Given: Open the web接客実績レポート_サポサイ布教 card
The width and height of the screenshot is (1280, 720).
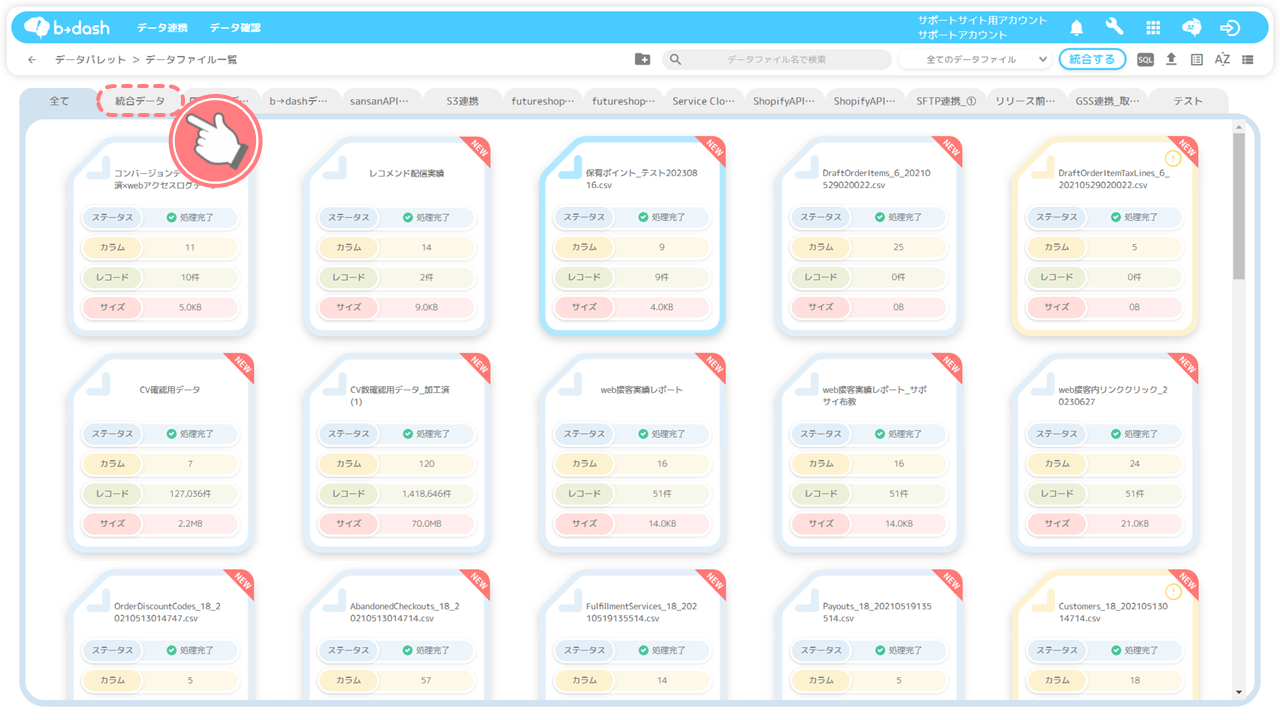Looking at the screenshot, I should pos(868,453).
